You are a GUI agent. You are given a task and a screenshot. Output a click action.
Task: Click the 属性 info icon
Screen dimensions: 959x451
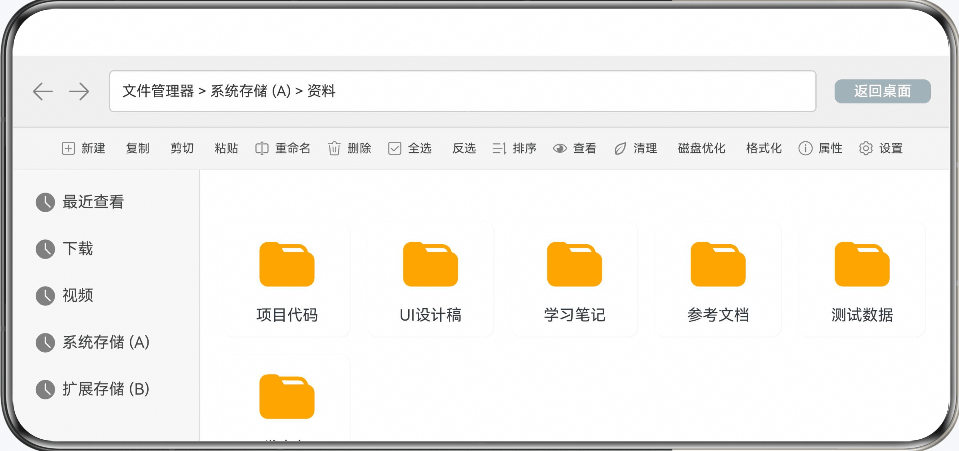tap(805, 148)
